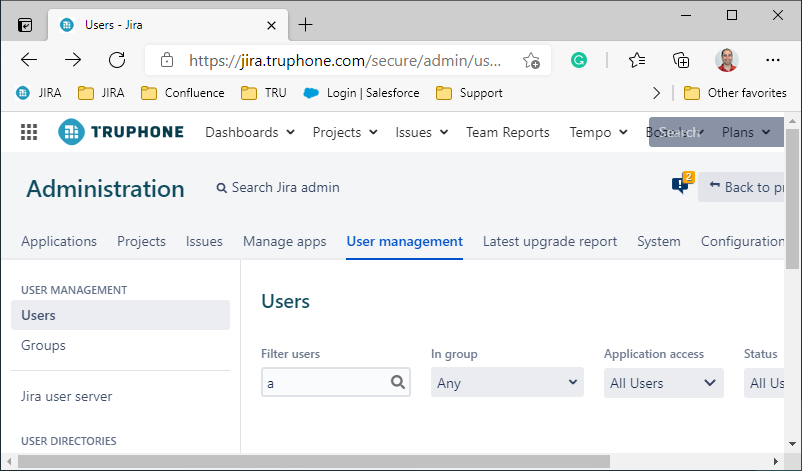Click the scroll down arrow
Screen dimensions: 802x471
pyautogui.click(x=792, y=444)
